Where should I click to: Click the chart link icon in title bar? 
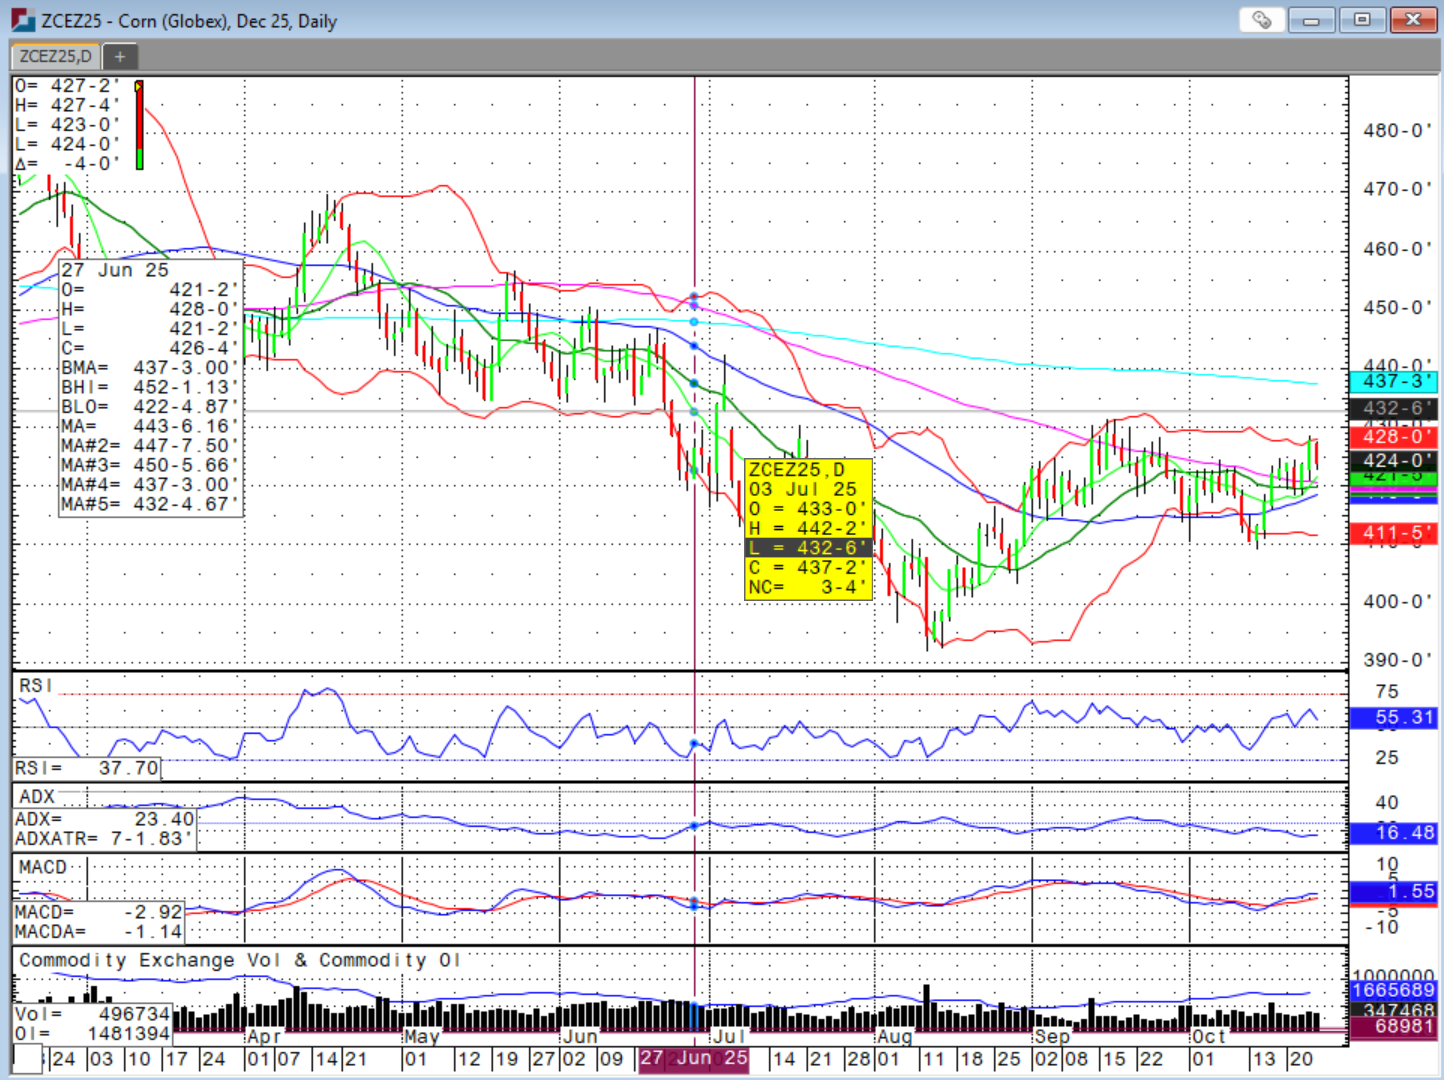click(1261, 20)
